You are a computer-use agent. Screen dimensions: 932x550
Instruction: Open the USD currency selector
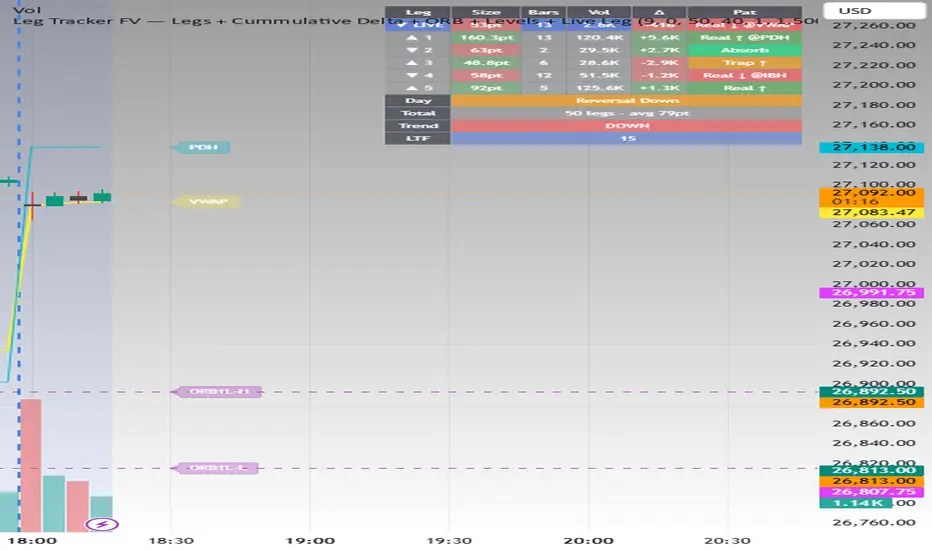point(873,11)
